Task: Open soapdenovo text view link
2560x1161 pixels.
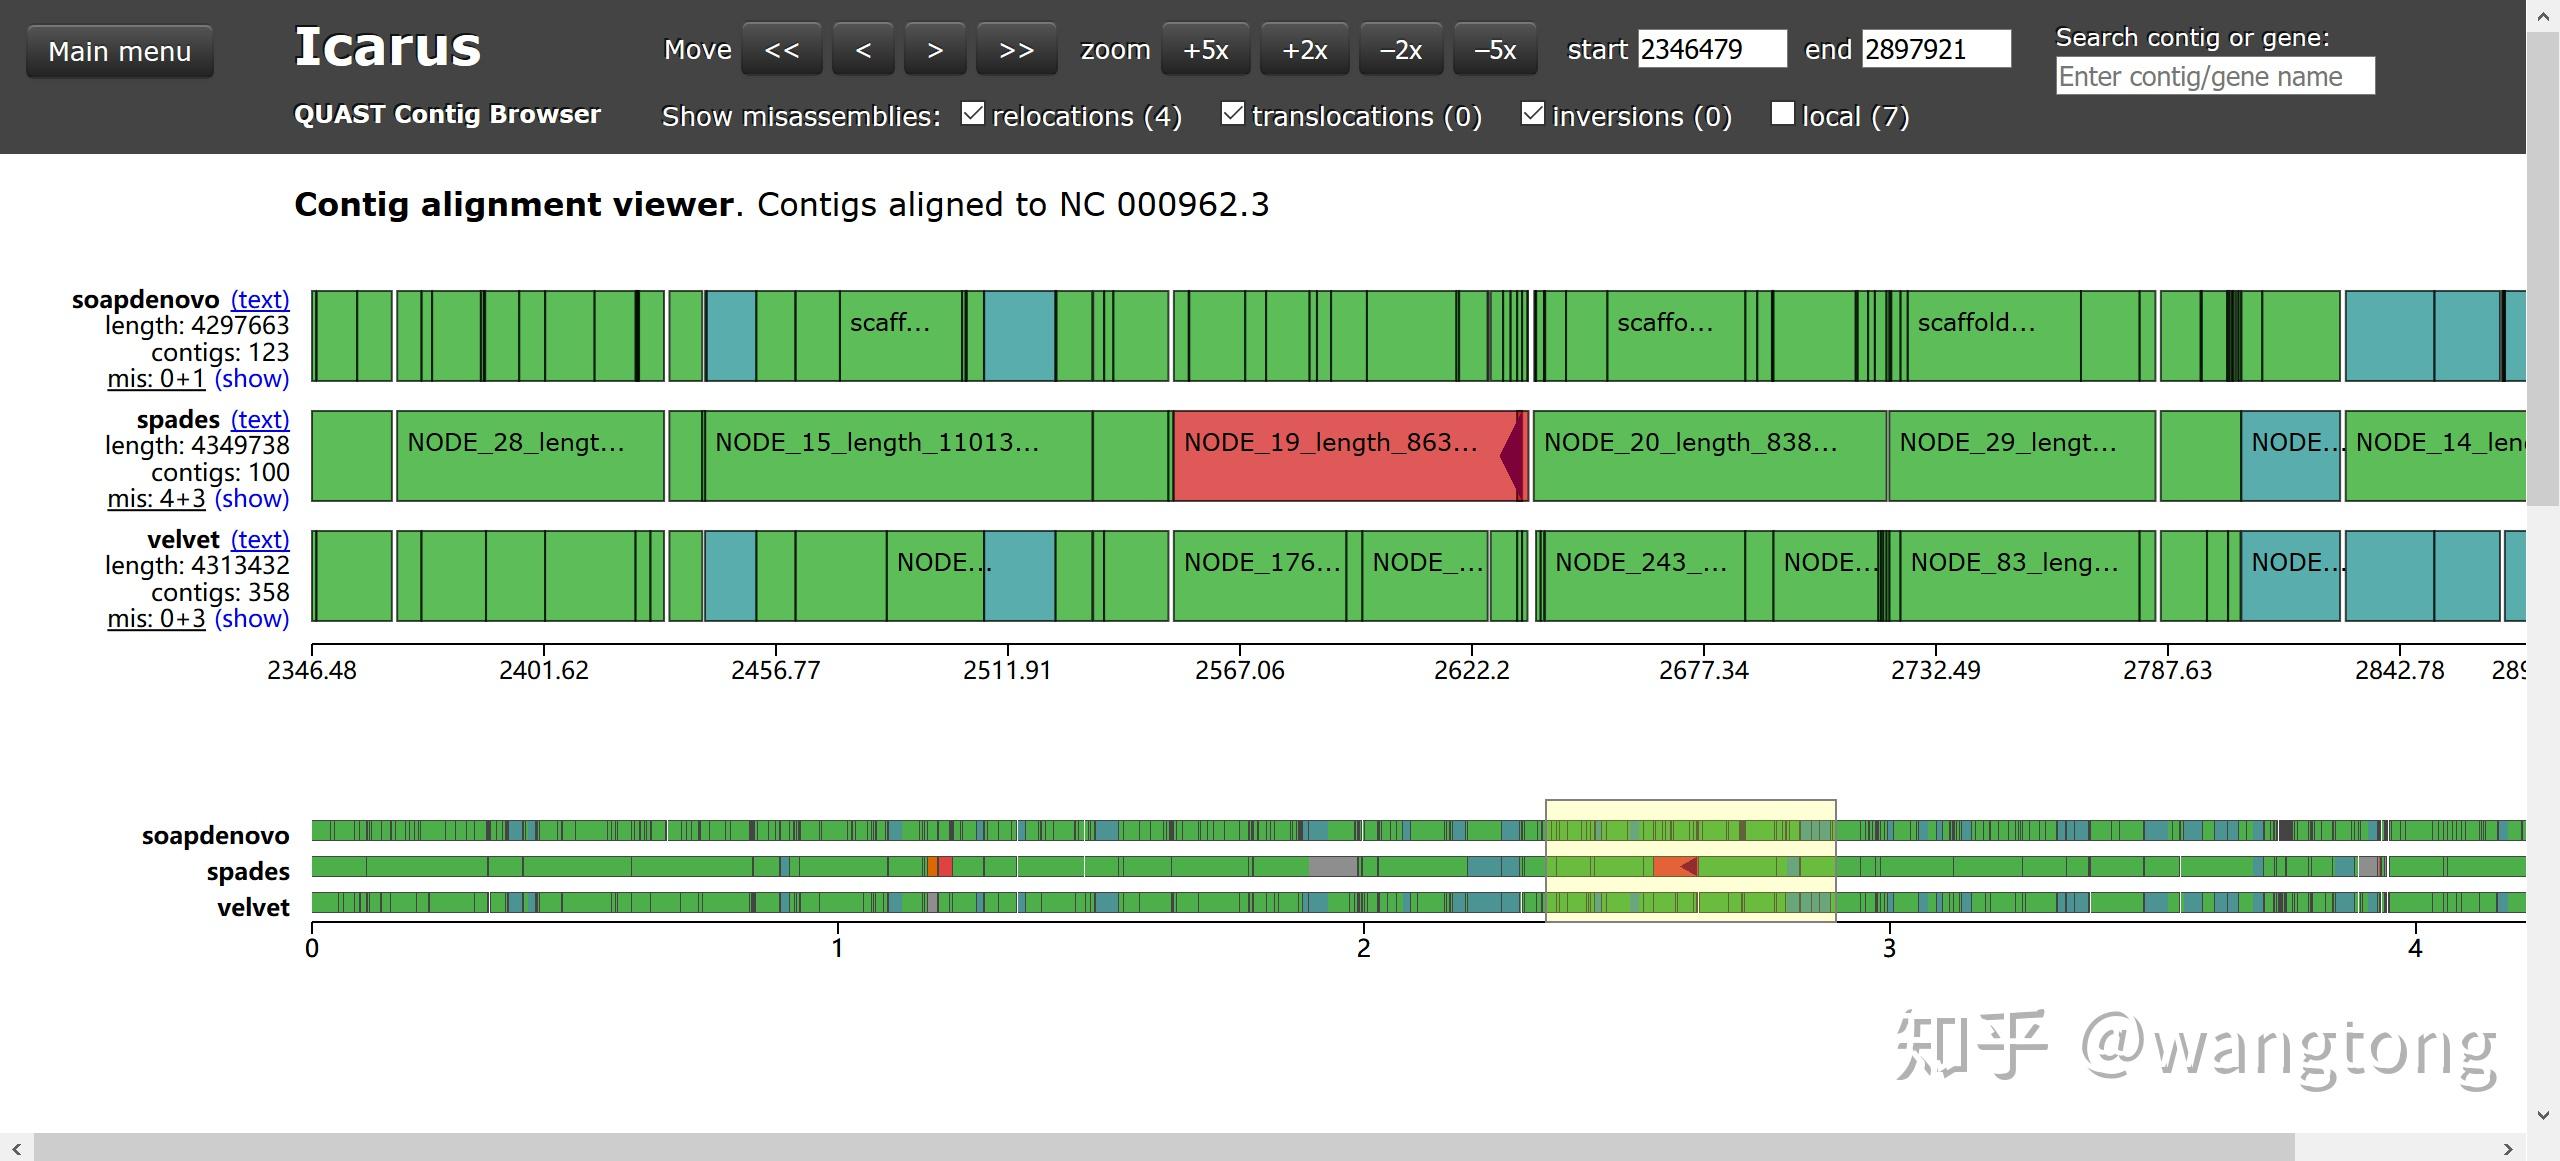Action: 260,300
